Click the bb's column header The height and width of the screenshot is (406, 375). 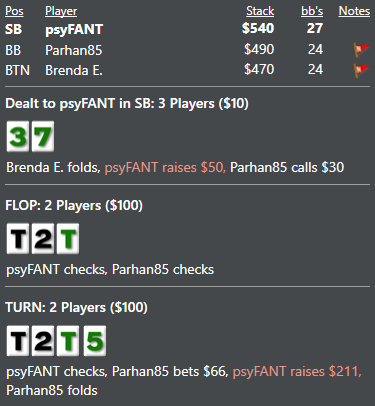(x=312, y=11)
